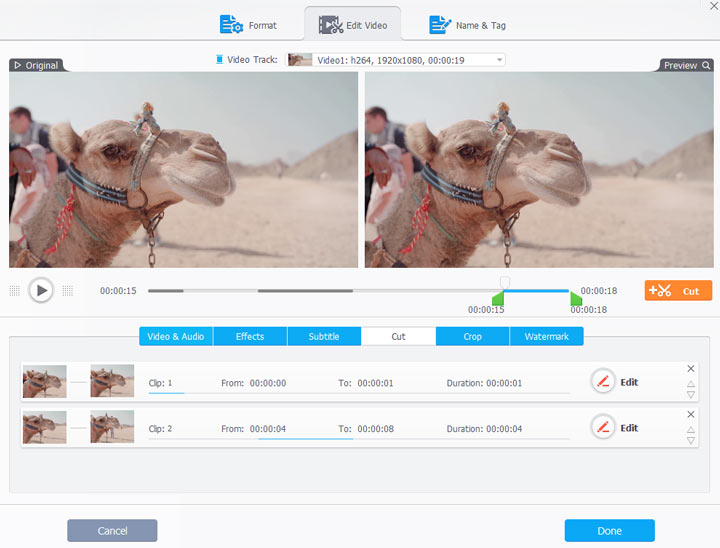Image resolution: width=720 pixels, height=548 pixels.
Task: Click Clip 1 end thumbnail
Action: (x=112, y=381)
